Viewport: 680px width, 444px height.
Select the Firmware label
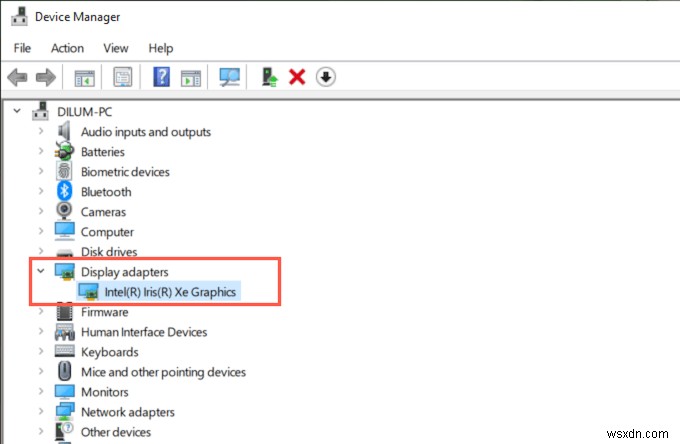point(105,312)
